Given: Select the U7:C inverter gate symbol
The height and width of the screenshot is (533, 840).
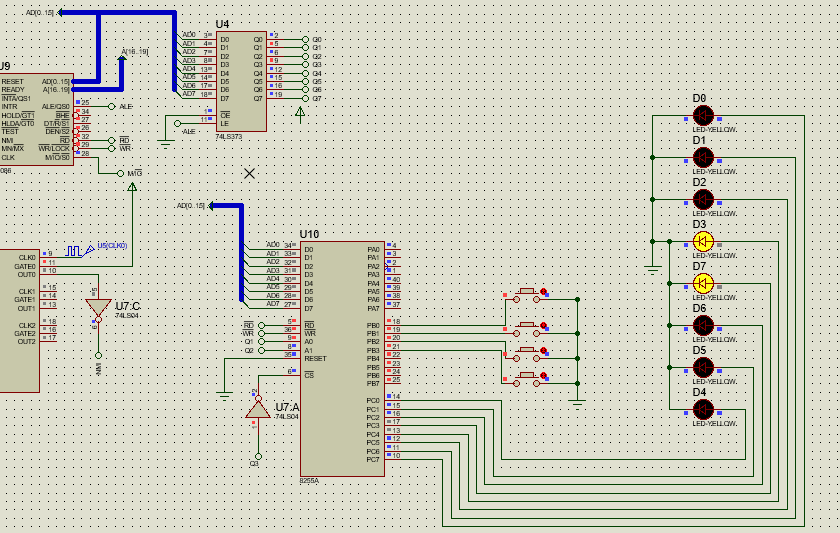Looking at the screenshot, I should click(98, 309).
